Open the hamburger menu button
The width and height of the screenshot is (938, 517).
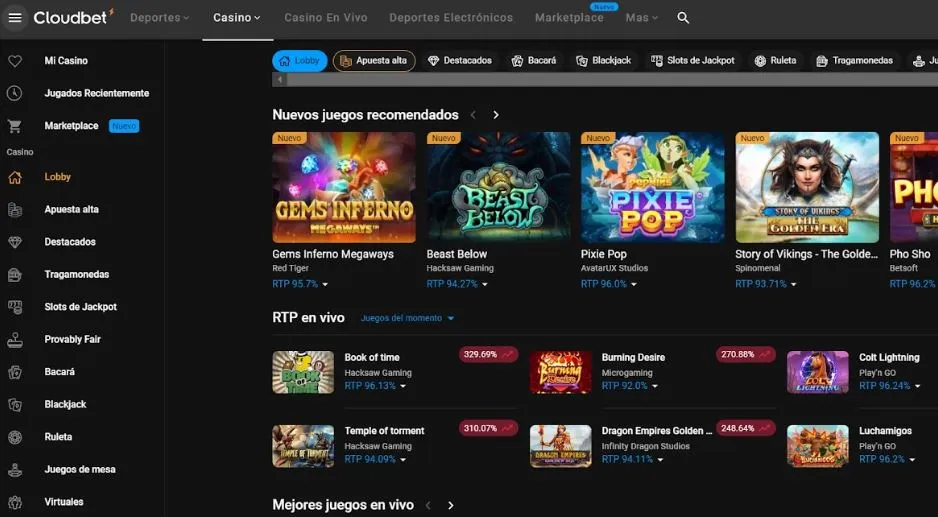(15, 18)
